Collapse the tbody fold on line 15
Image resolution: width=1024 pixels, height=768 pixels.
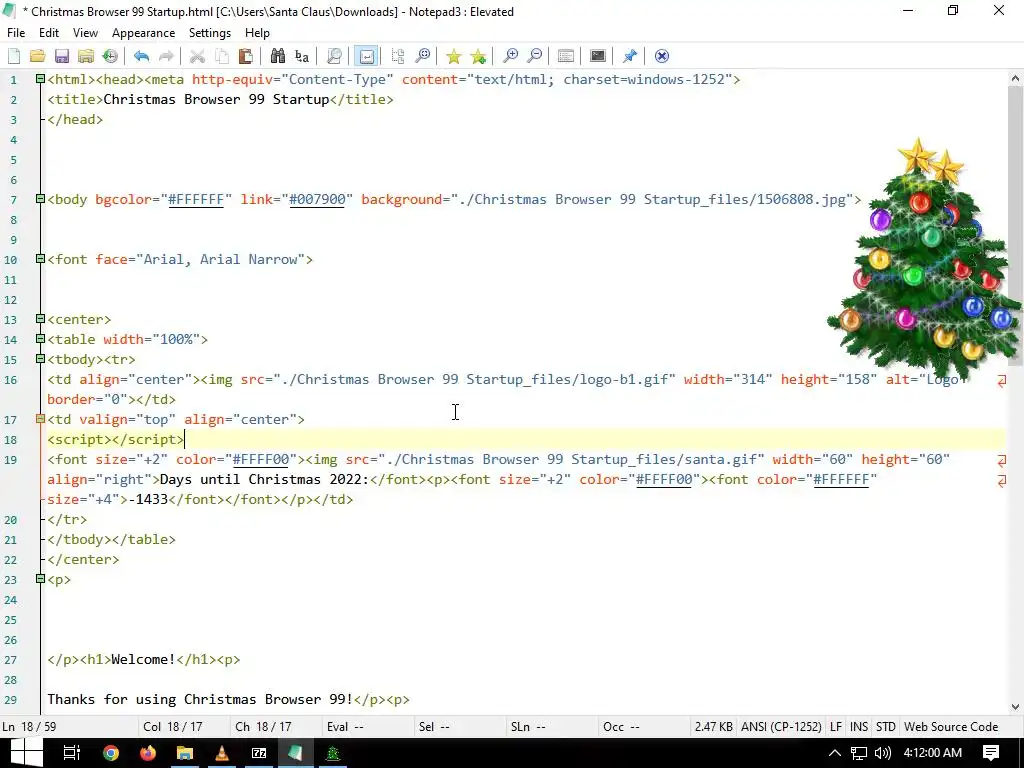tap(40, 359)
